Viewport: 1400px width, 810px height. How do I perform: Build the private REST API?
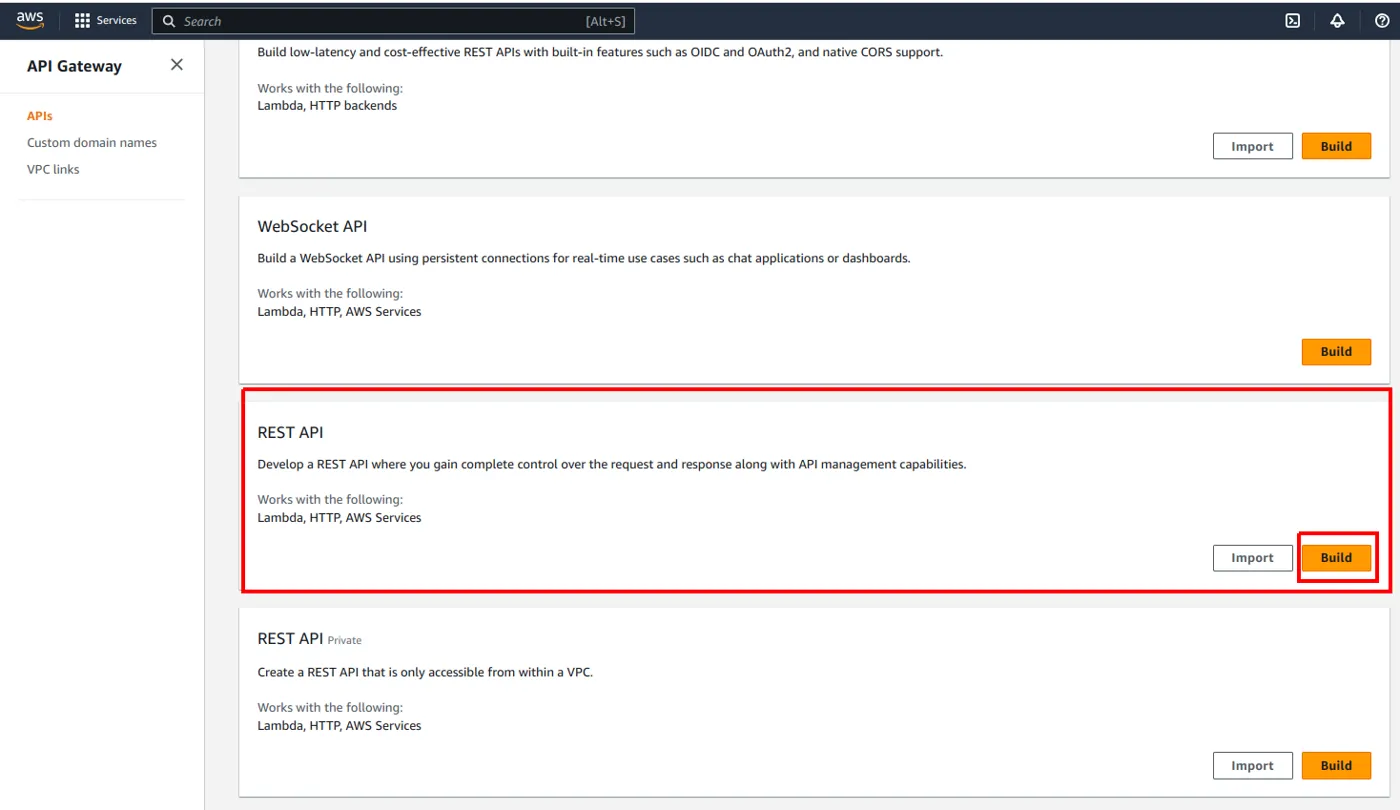coord(1336,766)
